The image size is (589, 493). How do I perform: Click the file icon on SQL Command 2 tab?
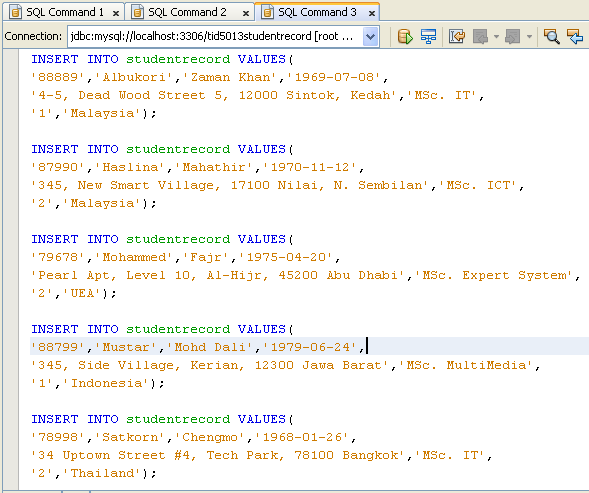pyautogui.click(x=137, y=12)
